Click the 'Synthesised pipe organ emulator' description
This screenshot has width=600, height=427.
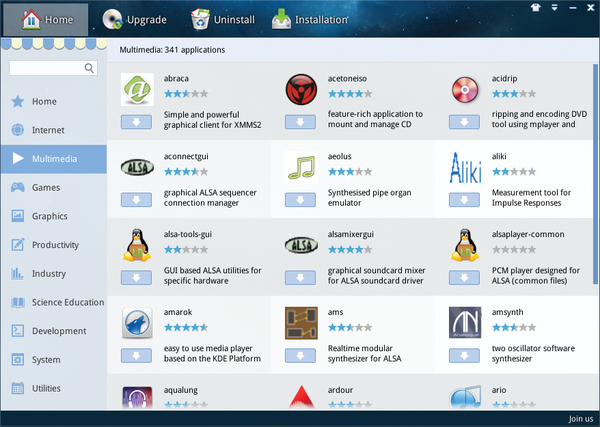369,197
